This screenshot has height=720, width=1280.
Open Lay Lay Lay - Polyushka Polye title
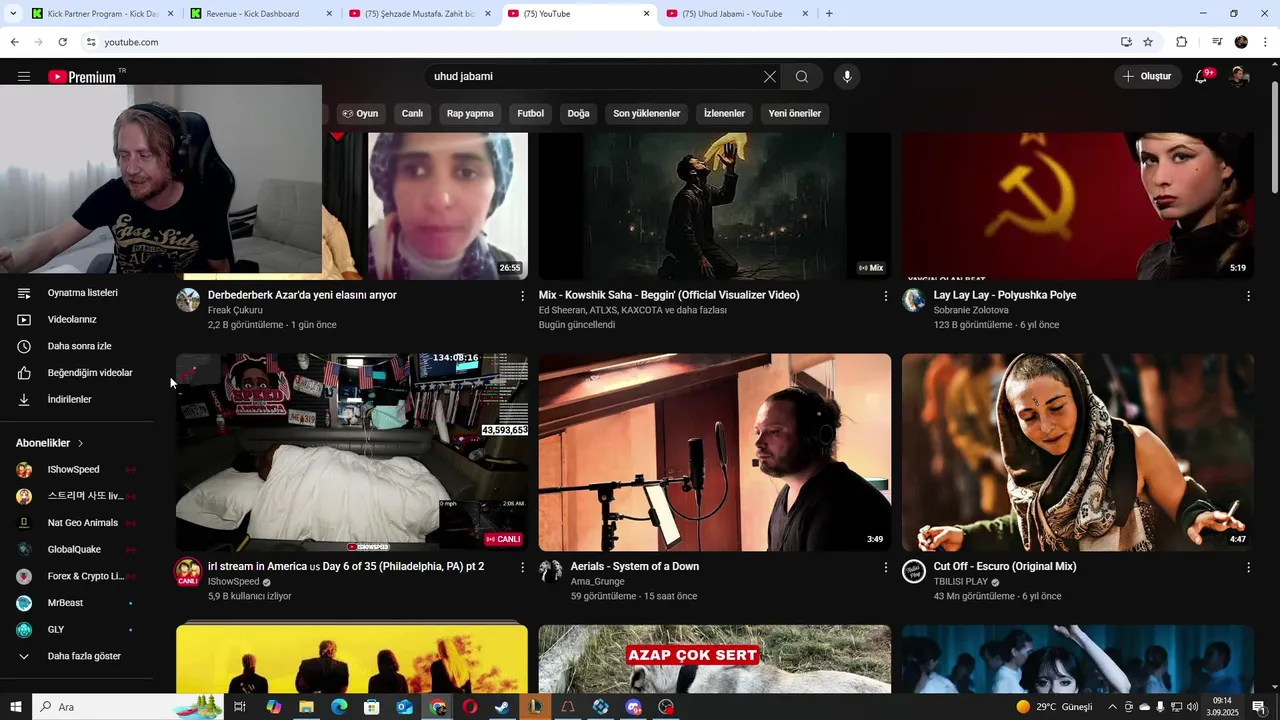coord(1005,296)
